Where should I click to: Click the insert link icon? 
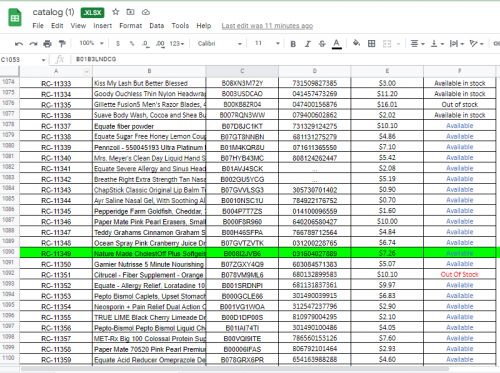(x=496, y=44)
